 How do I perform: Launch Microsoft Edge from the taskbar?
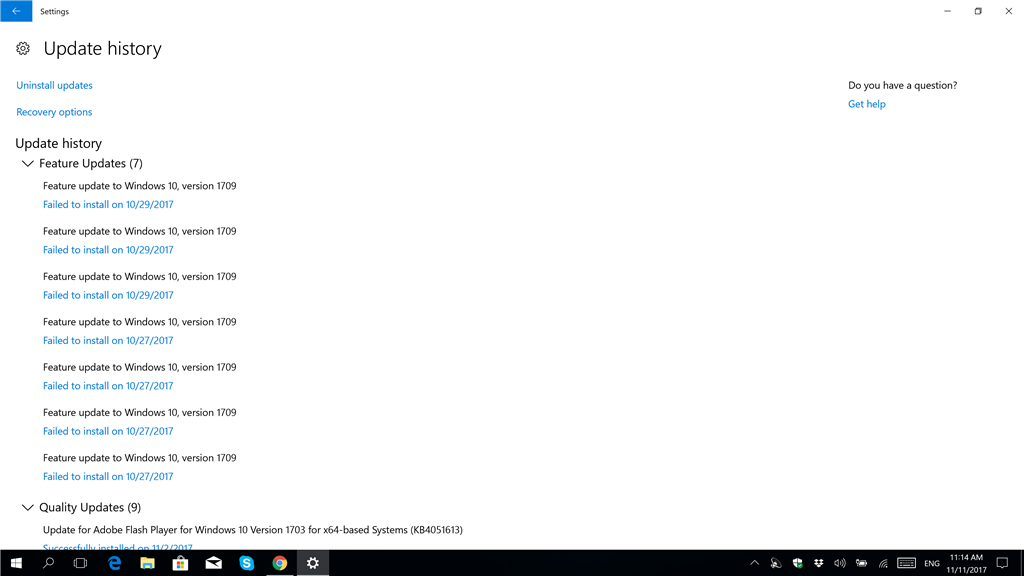[114, 563]
